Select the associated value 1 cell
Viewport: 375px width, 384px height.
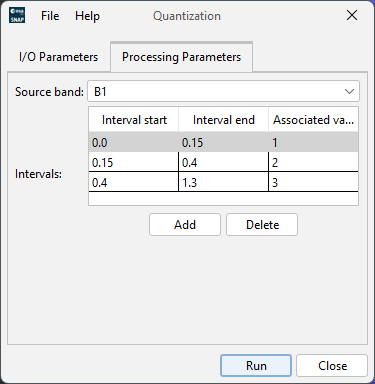click(313, 142)
